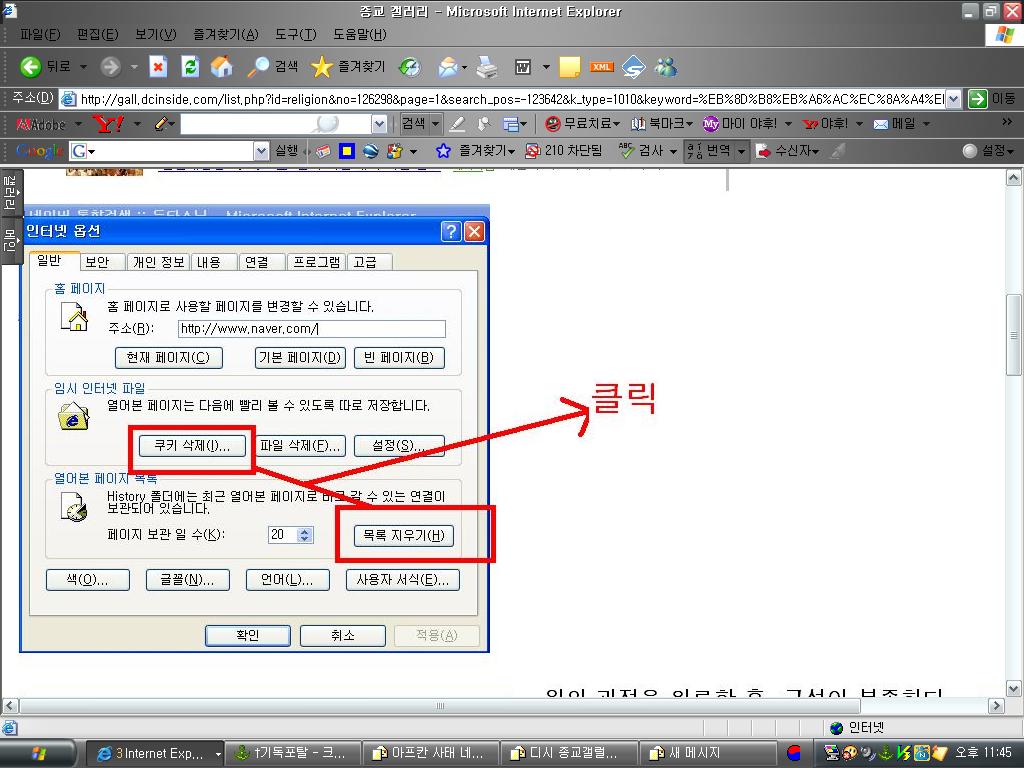1024x768 pixels.
Task: Expand the back button history dropdown arrow
Action: click(83, 67)
